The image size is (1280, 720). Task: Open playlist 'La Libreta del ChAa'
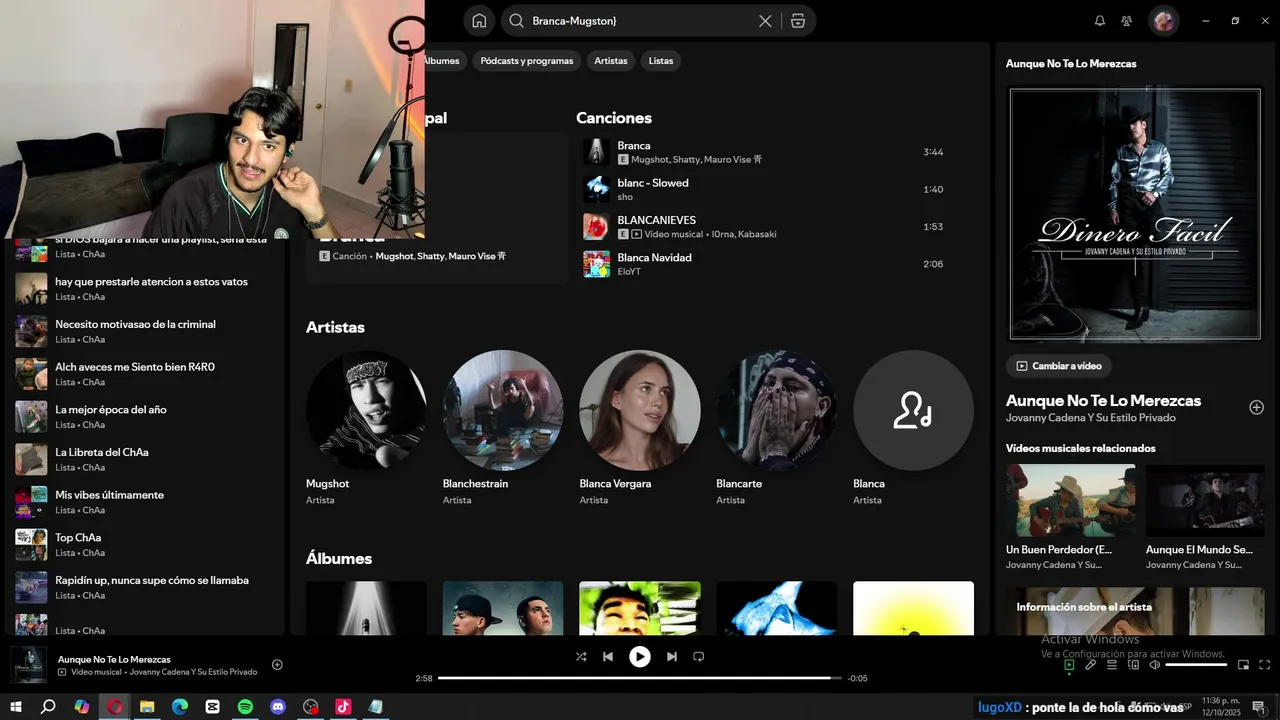coord(145,459)
